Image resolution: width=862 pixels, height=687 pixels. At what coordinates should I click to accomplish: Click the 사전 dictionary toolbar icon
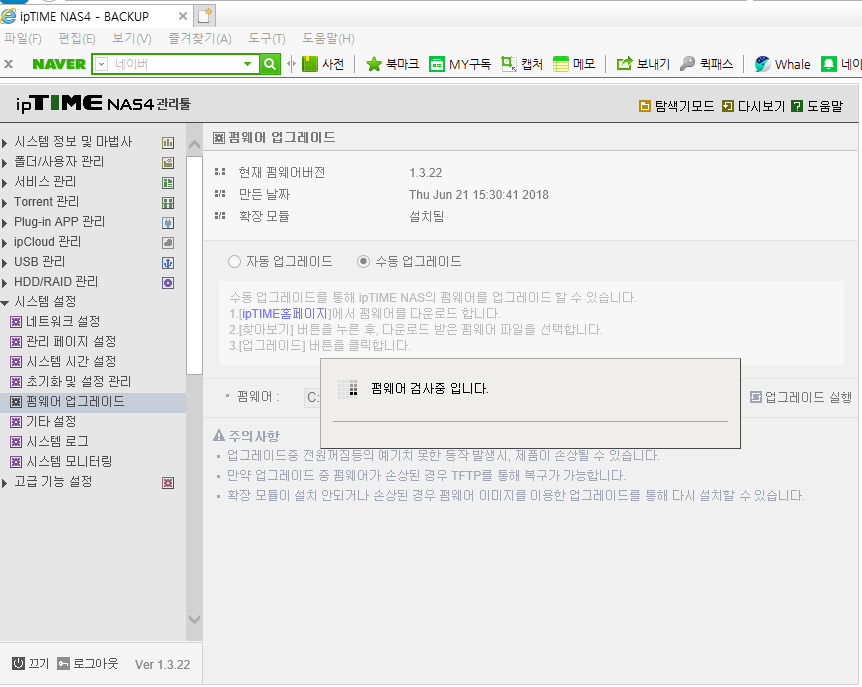[x=310, y=64]
